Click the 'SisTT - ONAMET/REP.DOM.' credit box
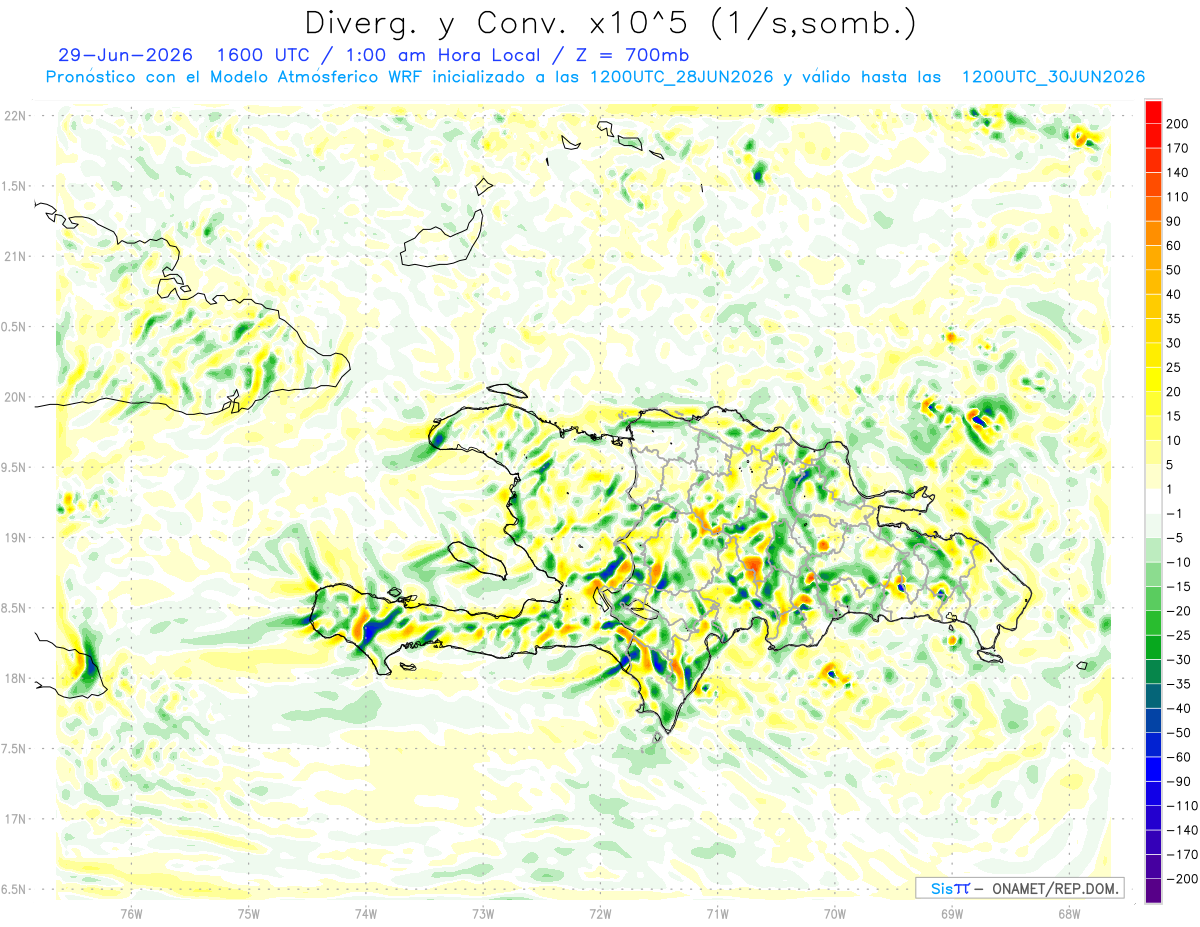This screenshot has height=927, width=1200. point(1019,888)
